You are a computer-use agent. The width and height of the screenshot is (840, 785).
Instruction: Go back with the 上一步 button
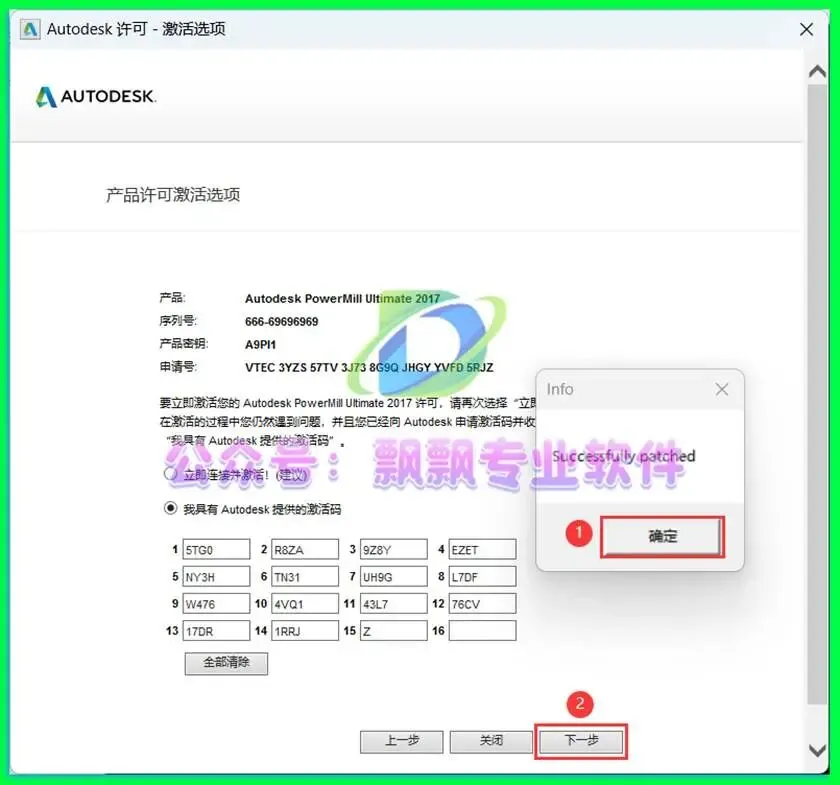click(402, 742)
